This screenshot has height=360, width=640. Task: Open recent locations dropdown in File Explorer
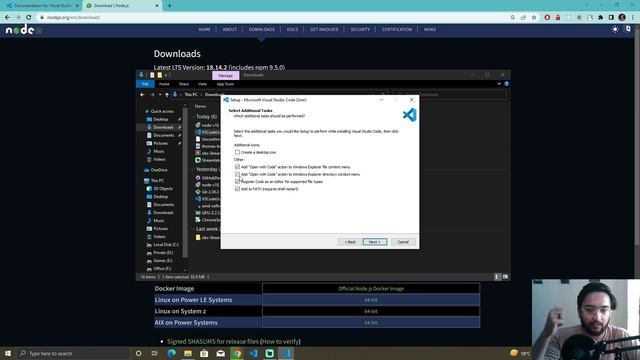coord(160,95)
